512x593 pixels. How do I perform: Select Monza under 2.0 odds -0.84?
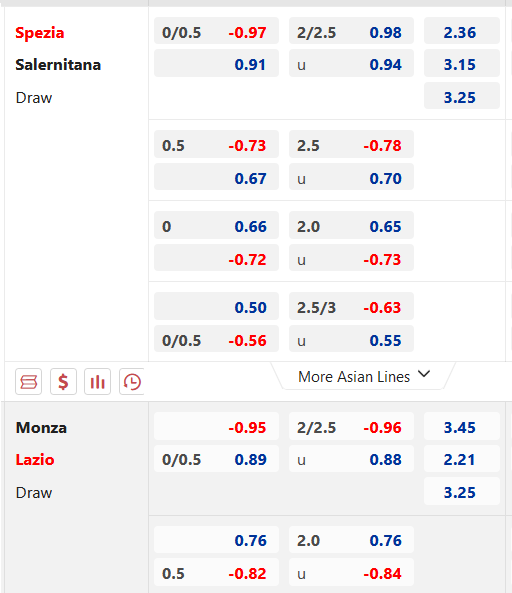click(351, 573)
